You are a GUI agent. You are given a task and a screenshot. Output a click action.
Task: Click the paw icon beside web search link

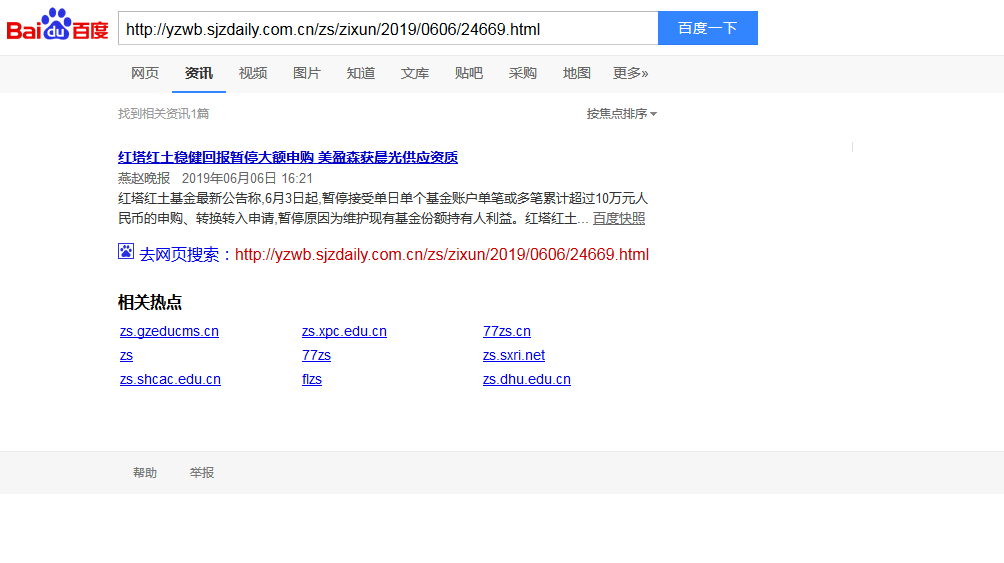(x=126, y=252)
